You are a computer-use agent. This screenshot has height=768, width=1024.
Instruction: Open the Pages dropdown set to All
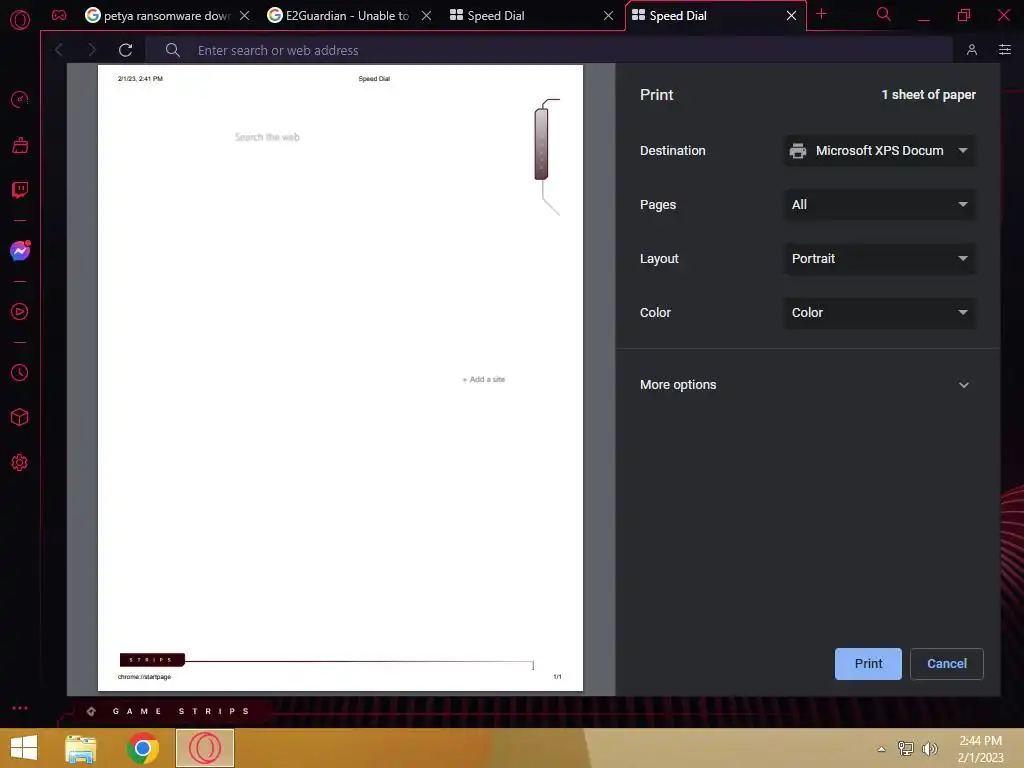[x=880, y=204]
